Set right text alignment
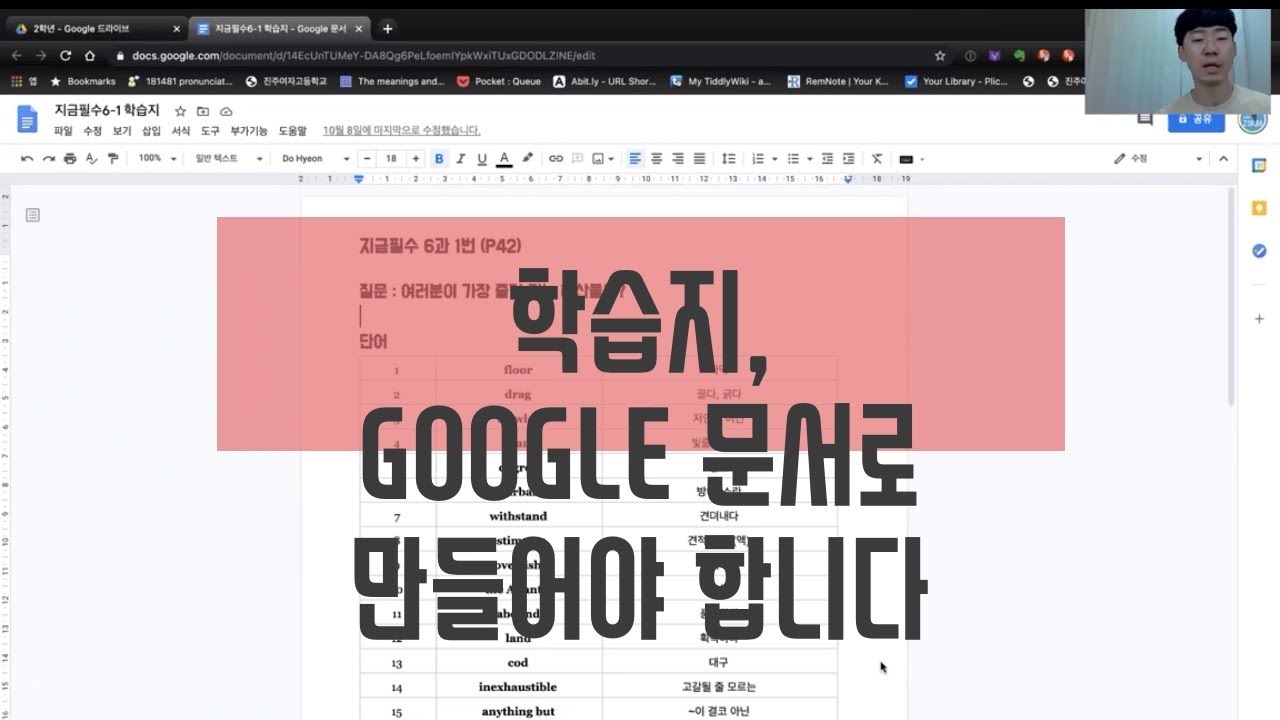This screenshot has width=1280, height=720. click(x=678, y=158)
